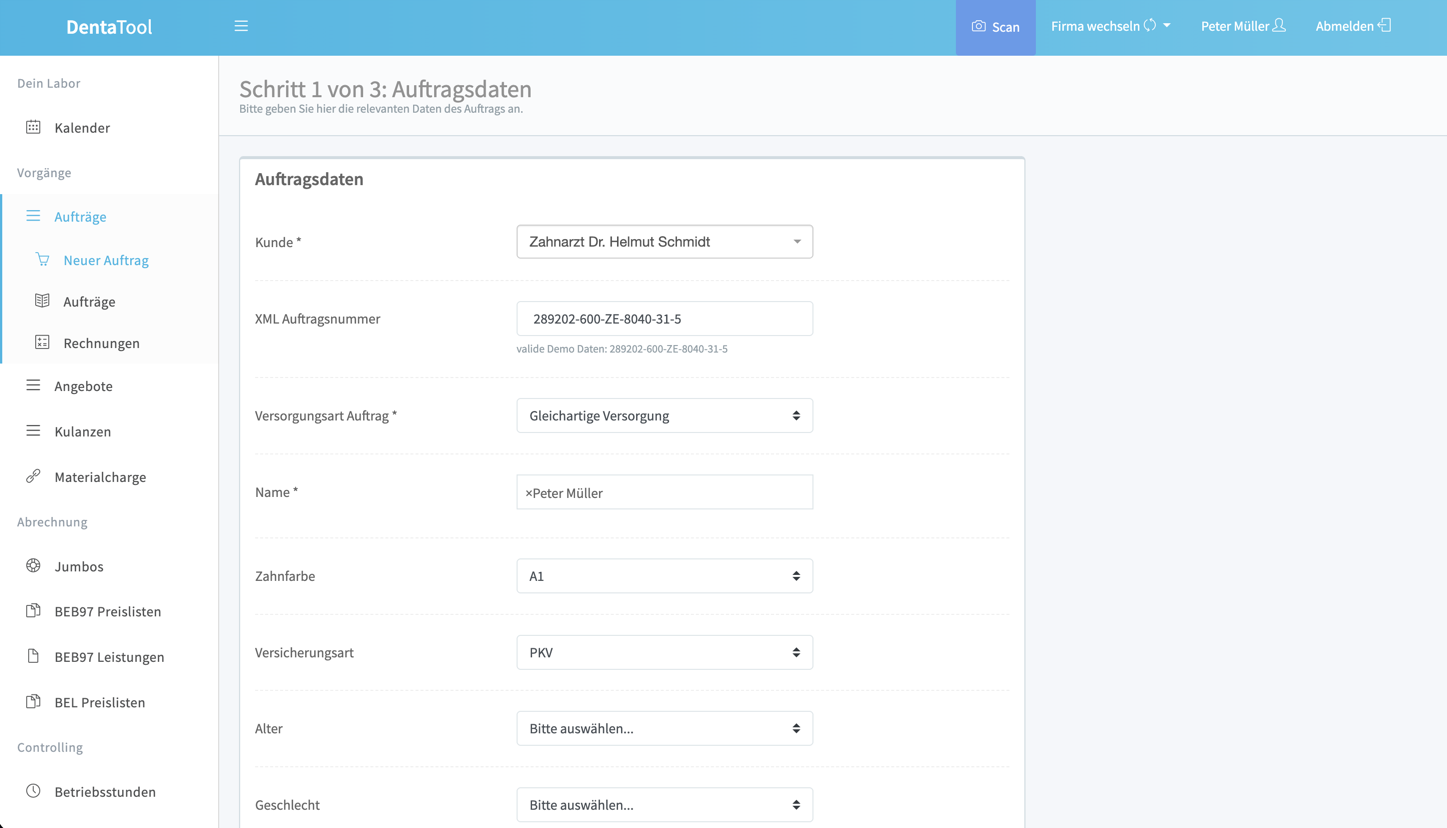Click the Rechnungen sidebar icon
Screen dimensions: 1447x828
click(42, 343)
